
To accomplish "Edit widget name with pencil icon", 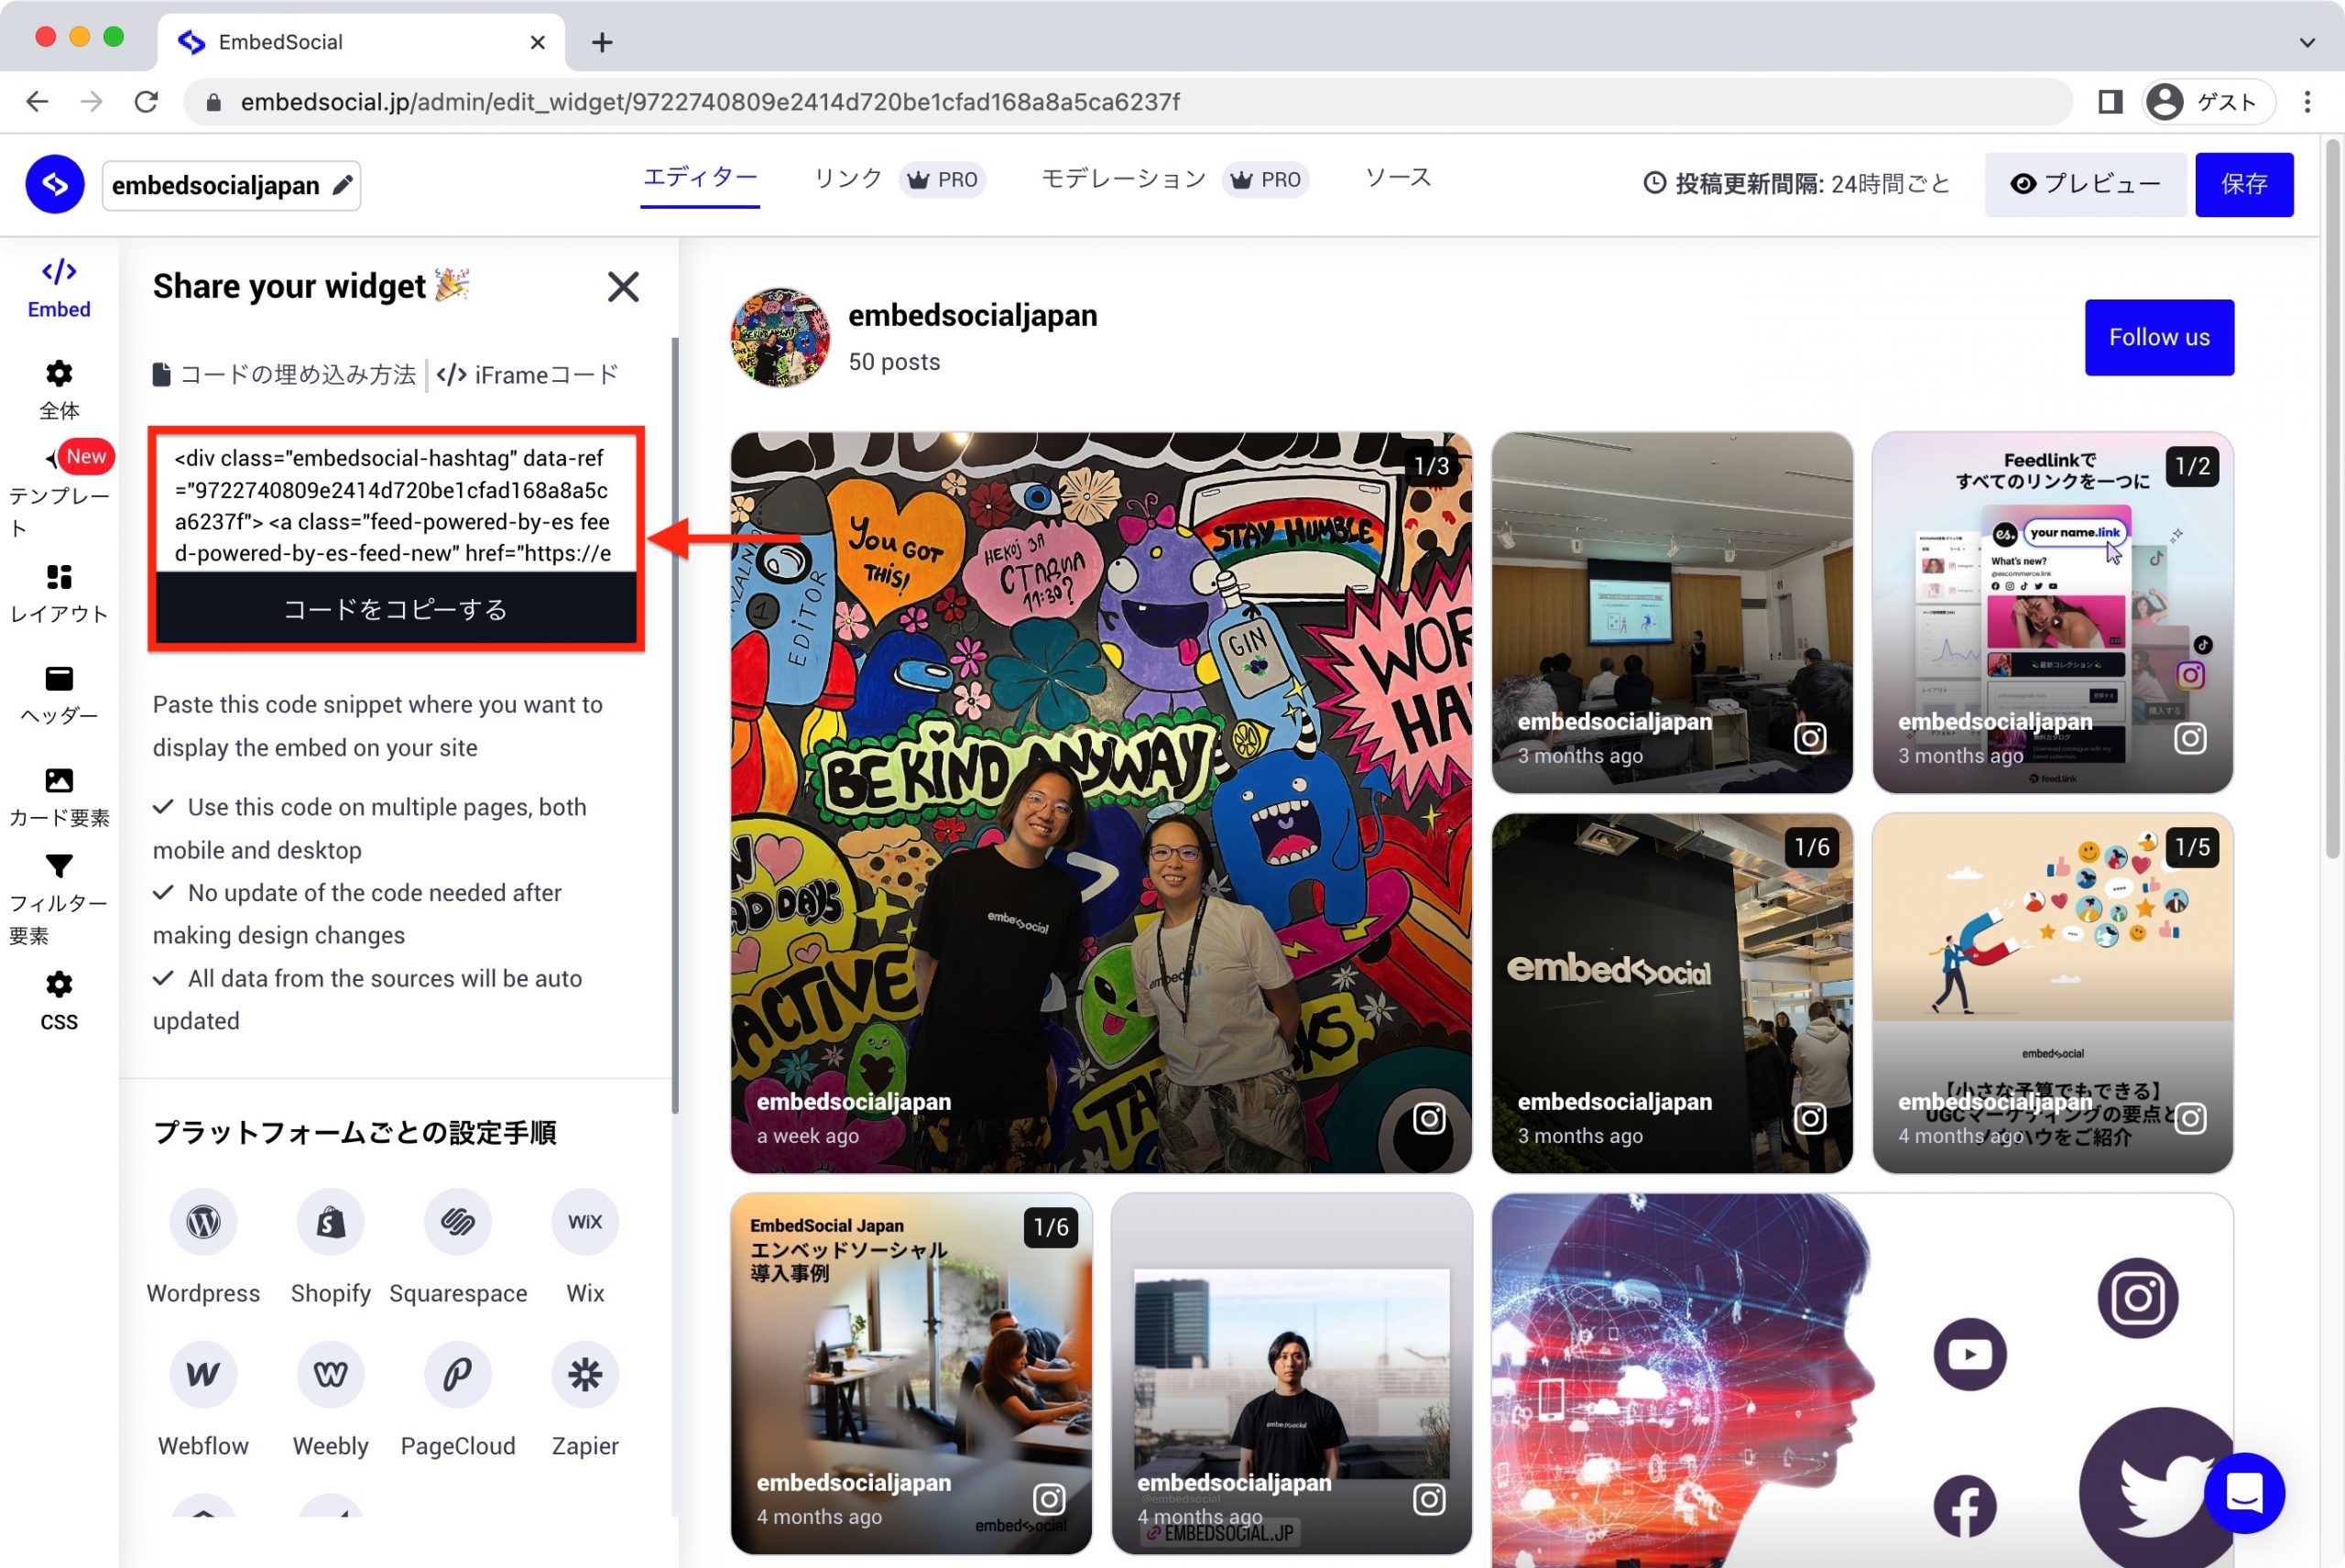I will tap(342, 185).
